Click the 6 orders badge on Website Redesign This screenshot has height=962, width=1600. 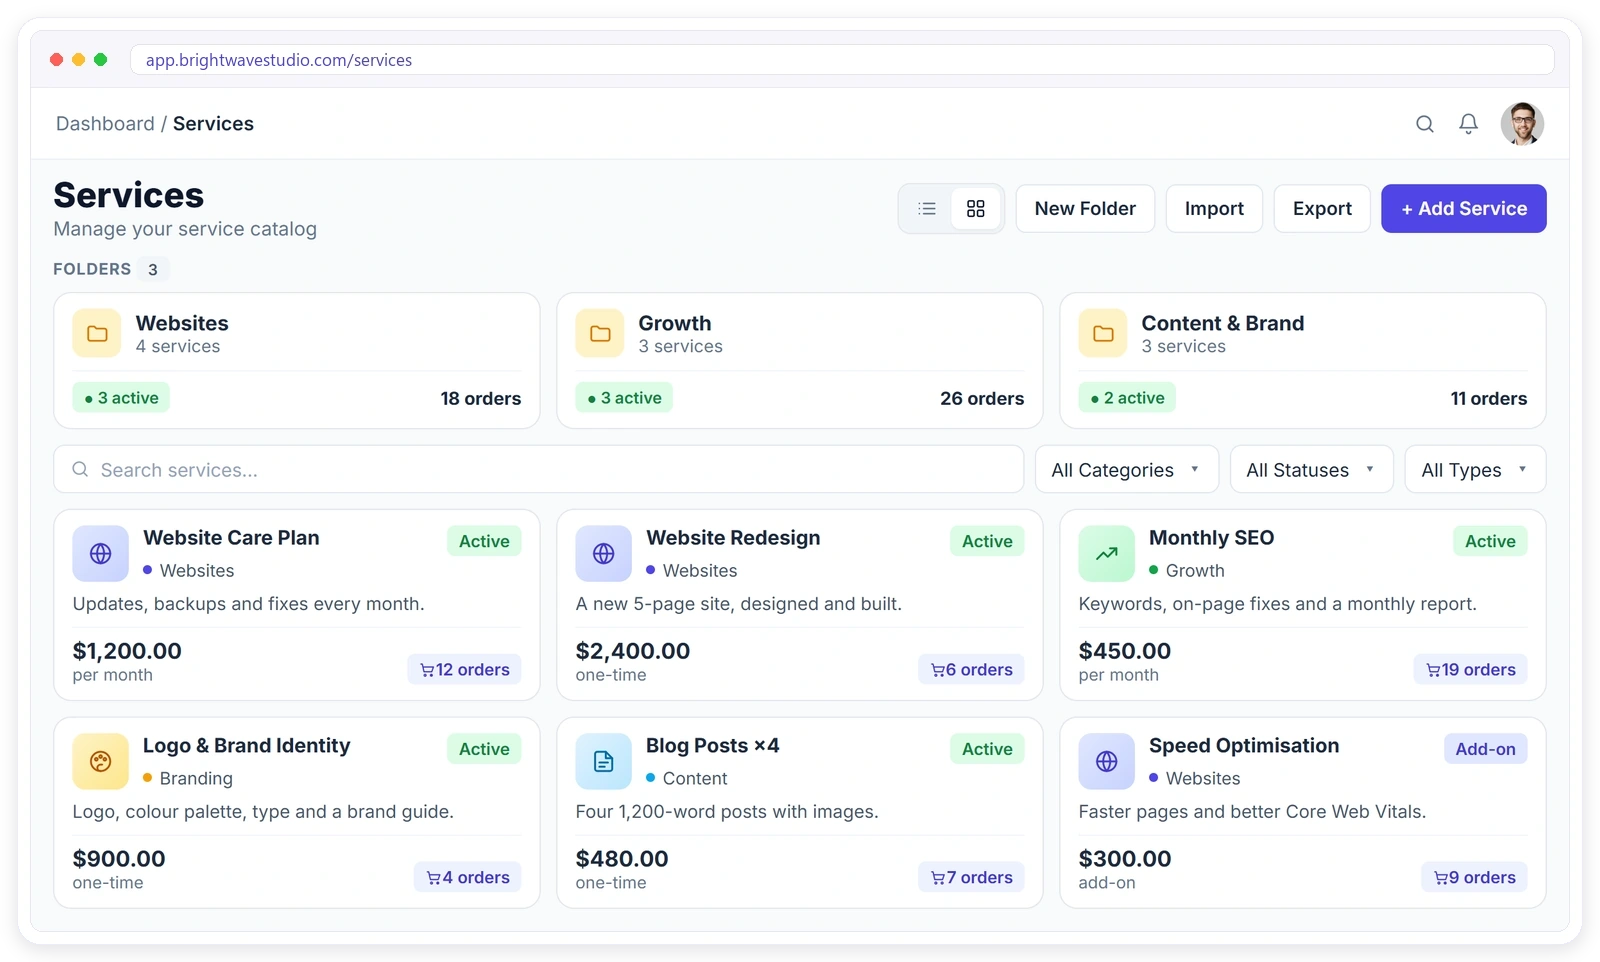[x=971, y=670]
